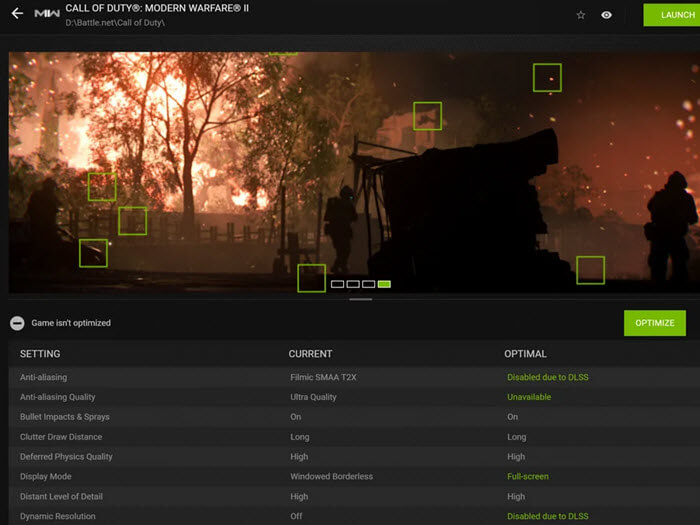Screen dimensions: 700x525
Task: Select the Anti-aliasing Quality row
Action: 354,397
